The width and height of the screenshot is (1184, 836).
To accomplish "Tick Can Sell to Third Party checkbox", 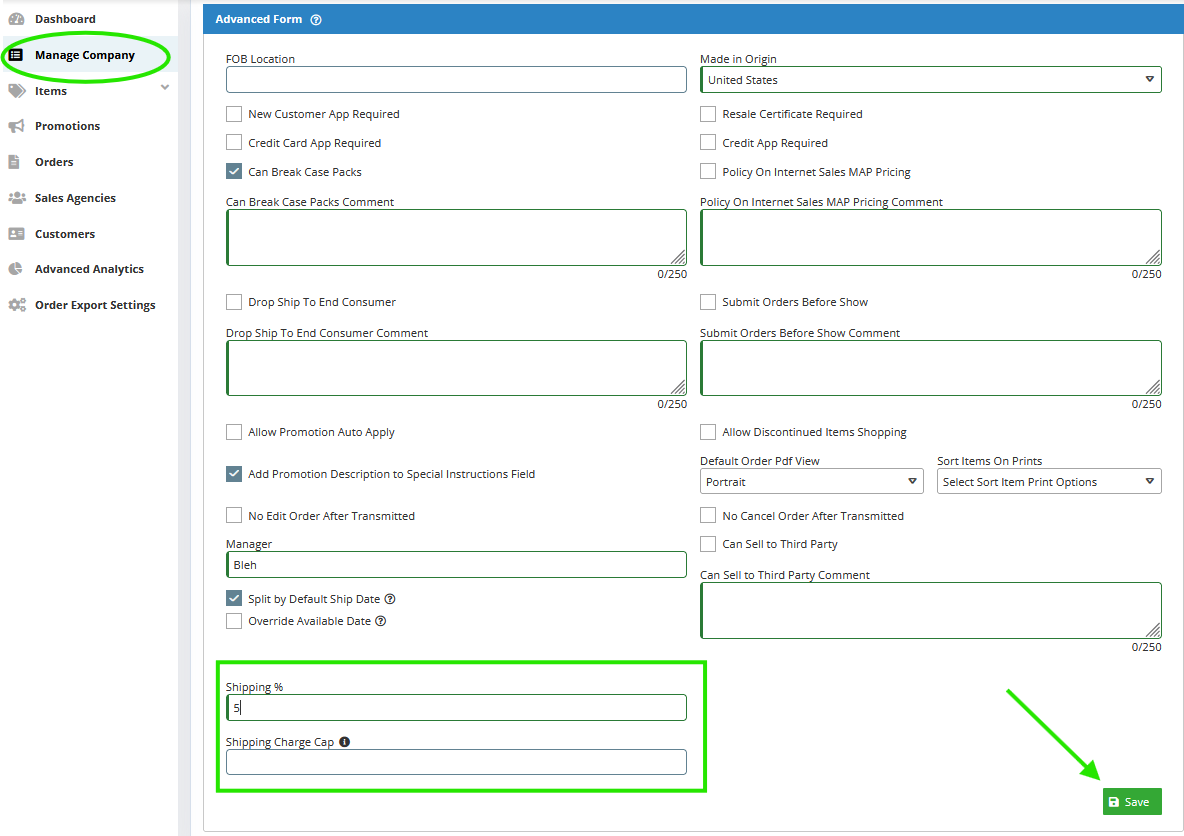I will coord(708,544).
